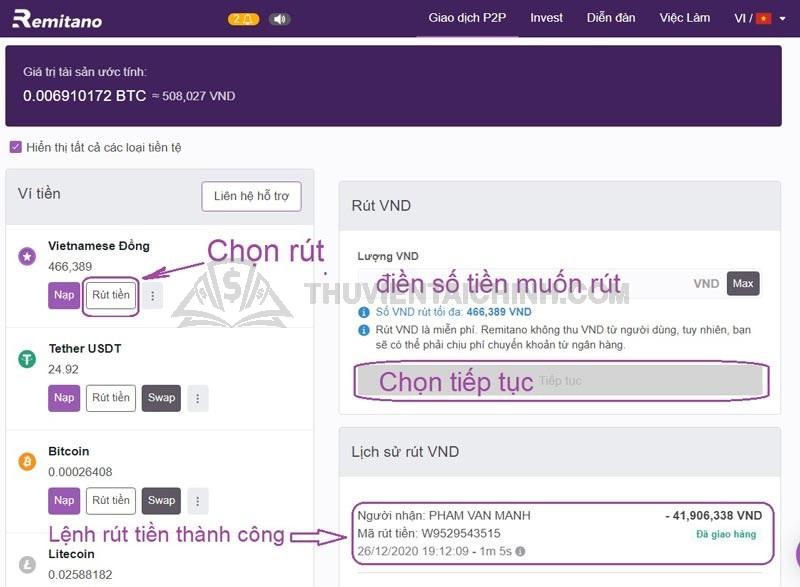Click Swap for Bitcoin
The height and width of the screenshot is (587, 800).
(161, 501)
